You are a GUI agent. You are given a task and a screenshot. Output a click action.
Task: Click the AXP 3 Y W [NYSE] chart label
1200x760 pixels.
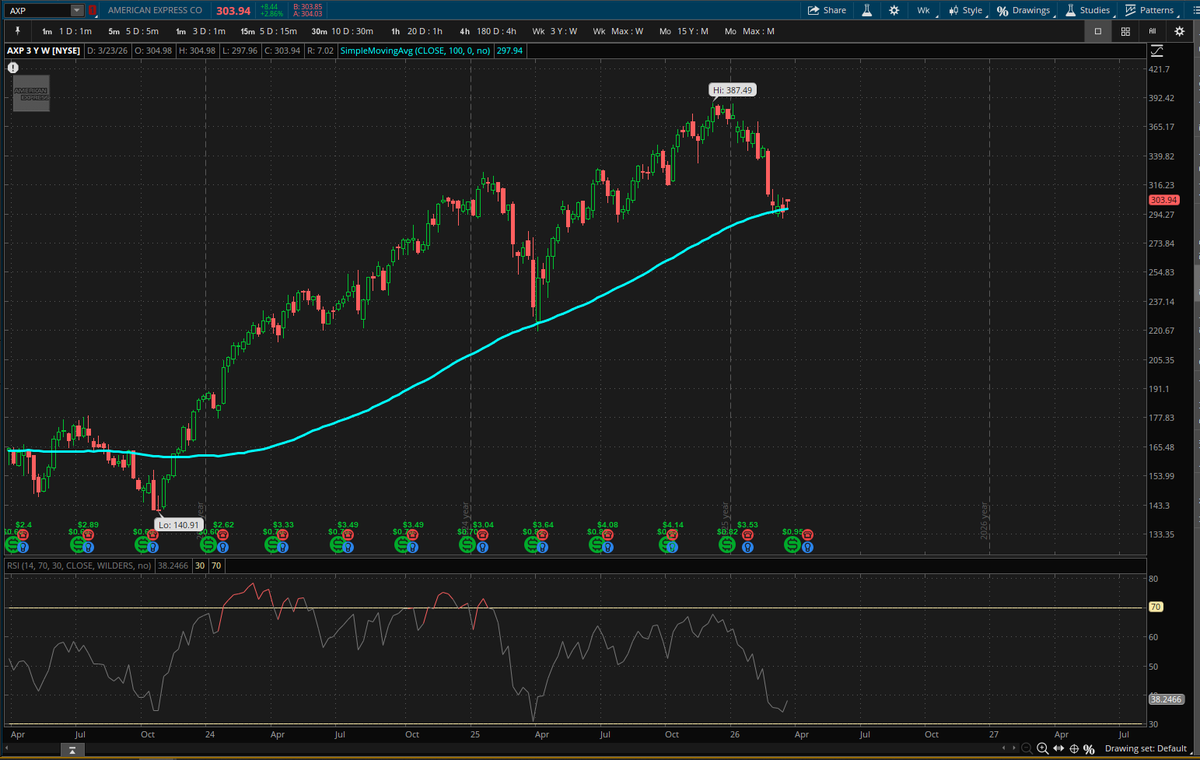(x=42, y=49)
